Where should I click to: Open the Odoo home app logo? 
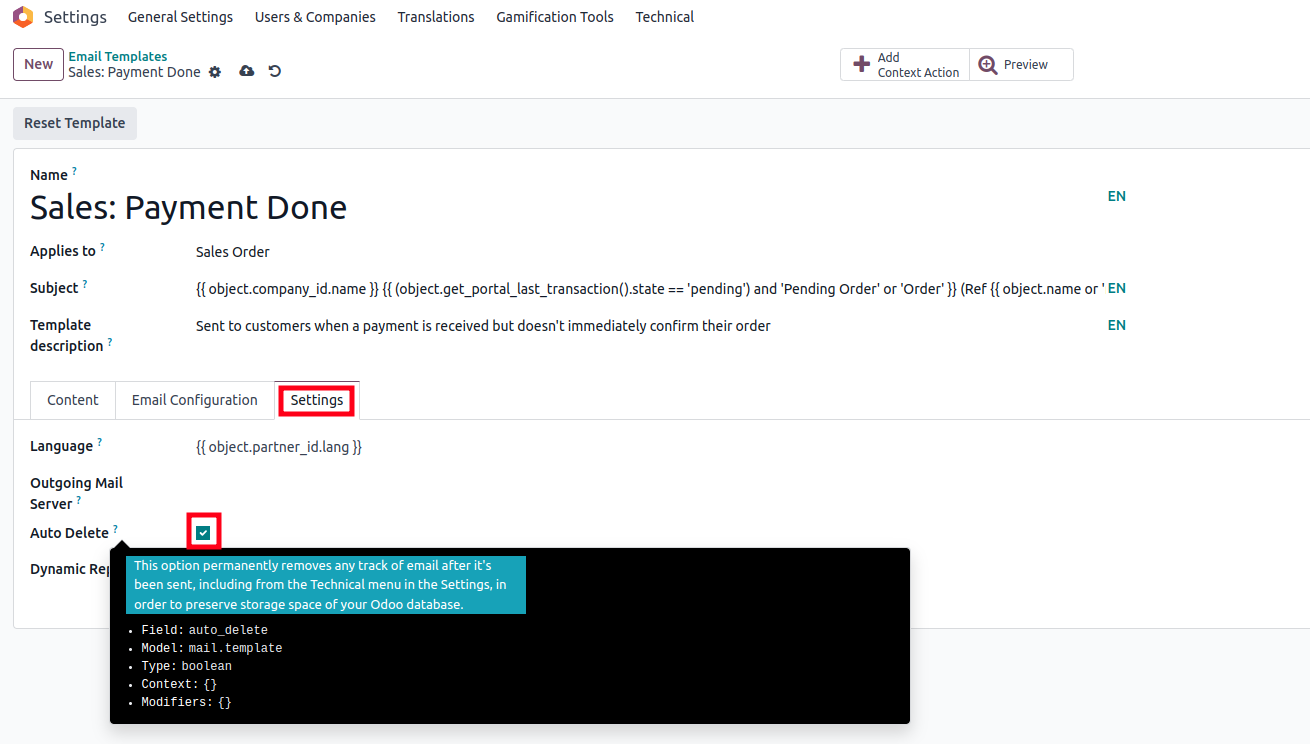(22, 17)
